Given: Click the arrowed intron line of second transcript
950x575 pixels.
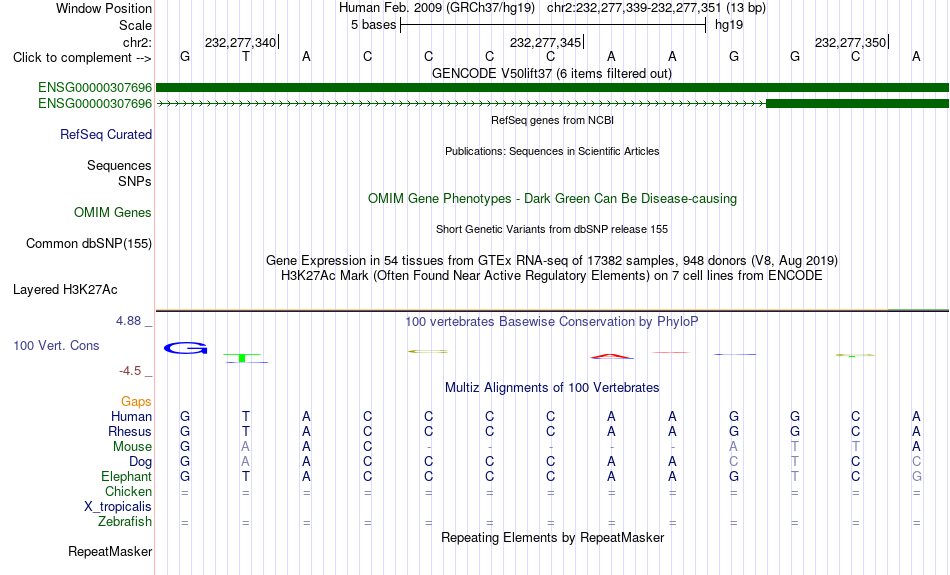Looking at the screenshot, I should [x=461, y=104].
